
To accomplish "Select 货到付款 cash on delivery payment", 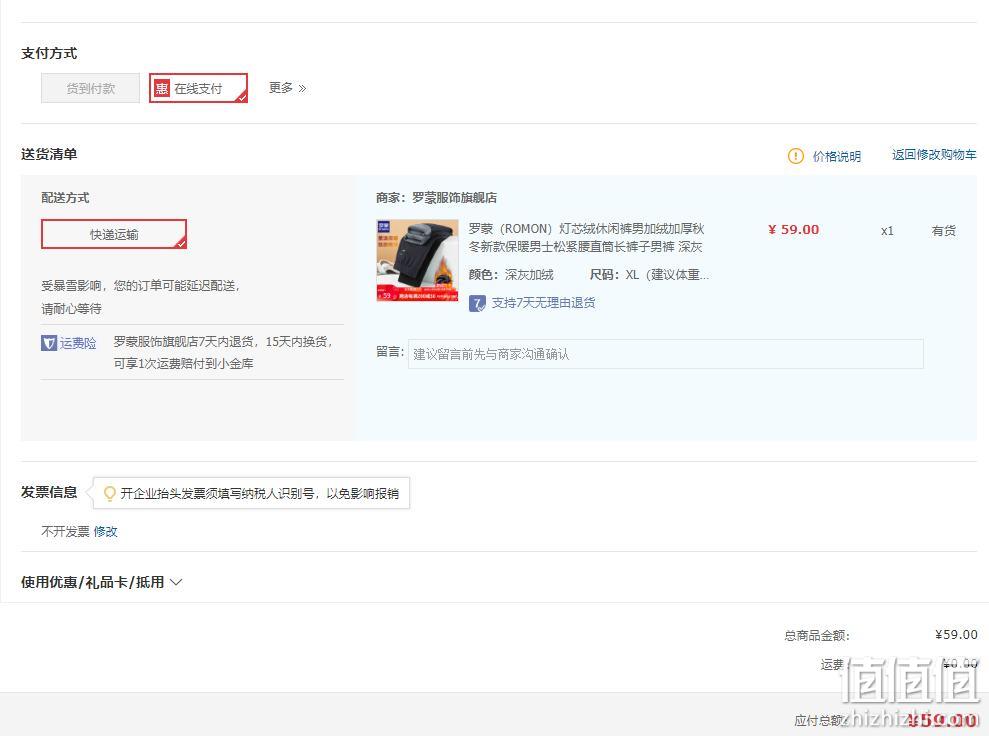I will tap(90, 88).
